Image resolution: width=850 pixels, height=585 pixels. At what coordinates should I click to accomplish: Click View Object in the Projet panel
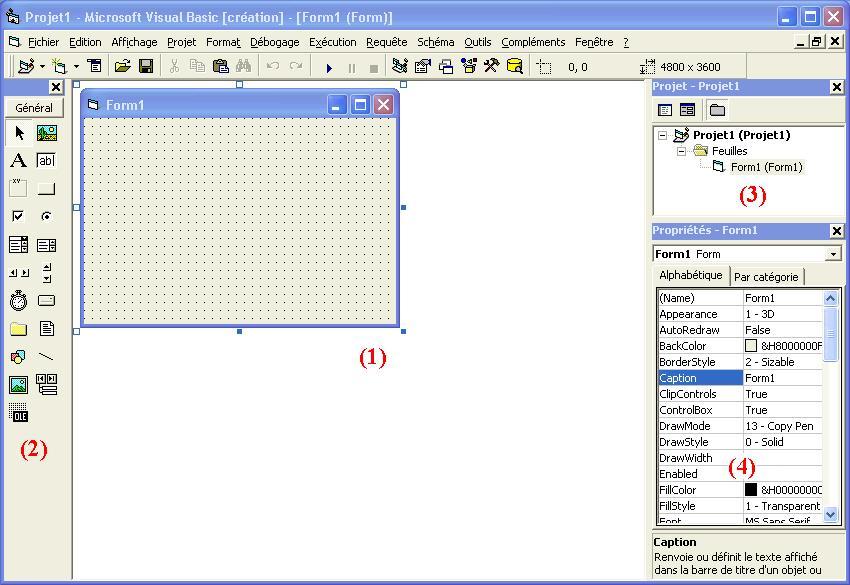pos(687,110)
